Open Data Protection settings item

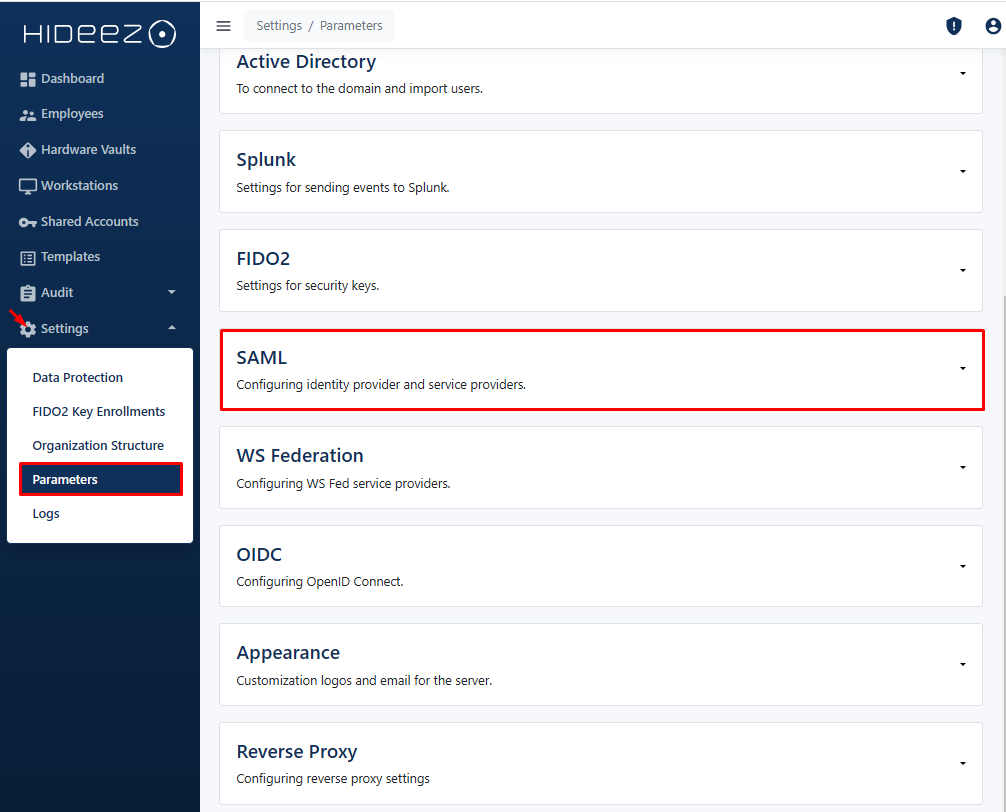click(x=78, y=377)
